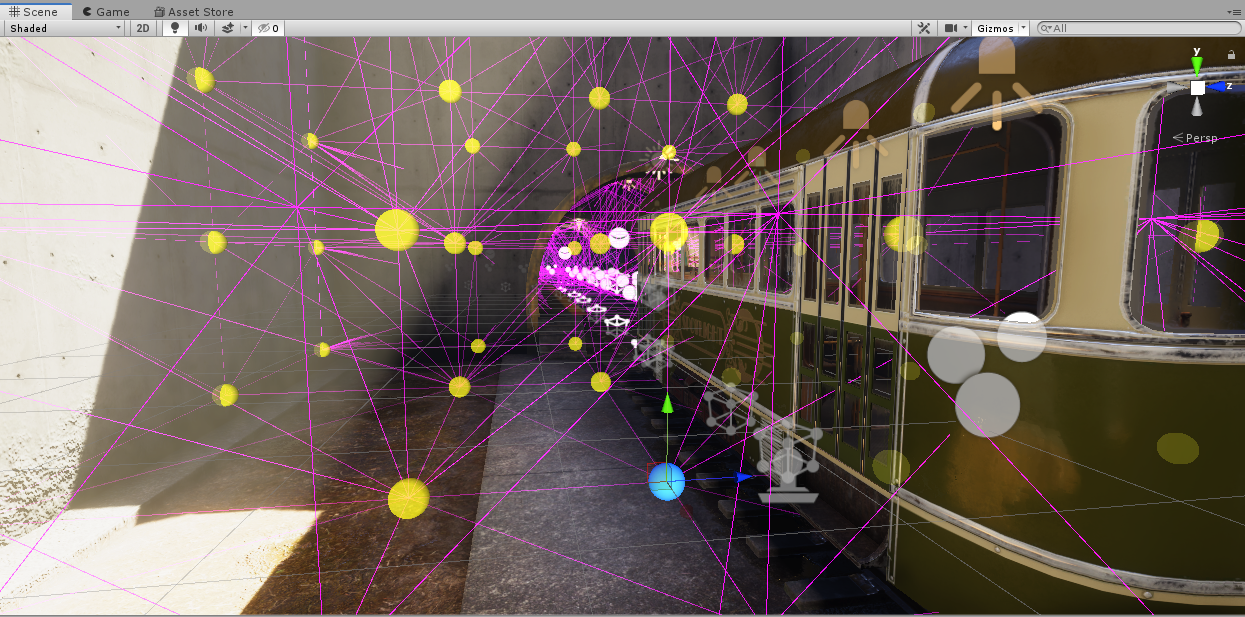This screenshot has width=1245, height=617.
Task: Toggle scene lighting with the lightbulb icon
Action: point(177,28)
